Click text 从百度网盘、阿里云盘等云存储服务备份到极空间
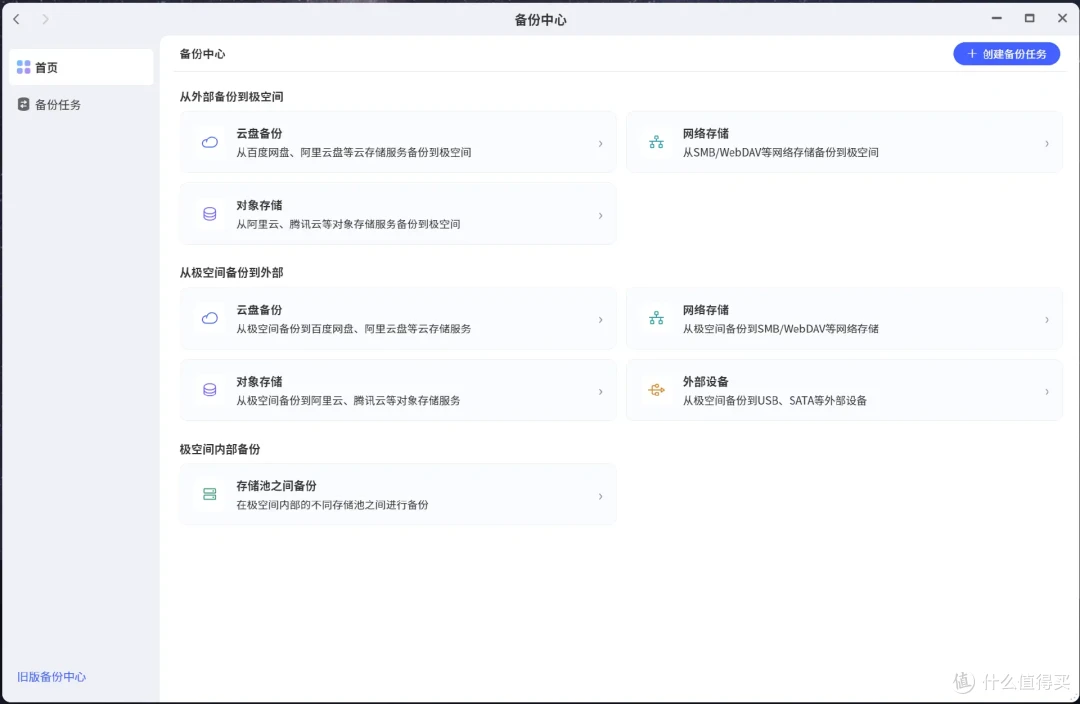The height and width of the screenshot is (704, 1080). click(x=353, y=152)
